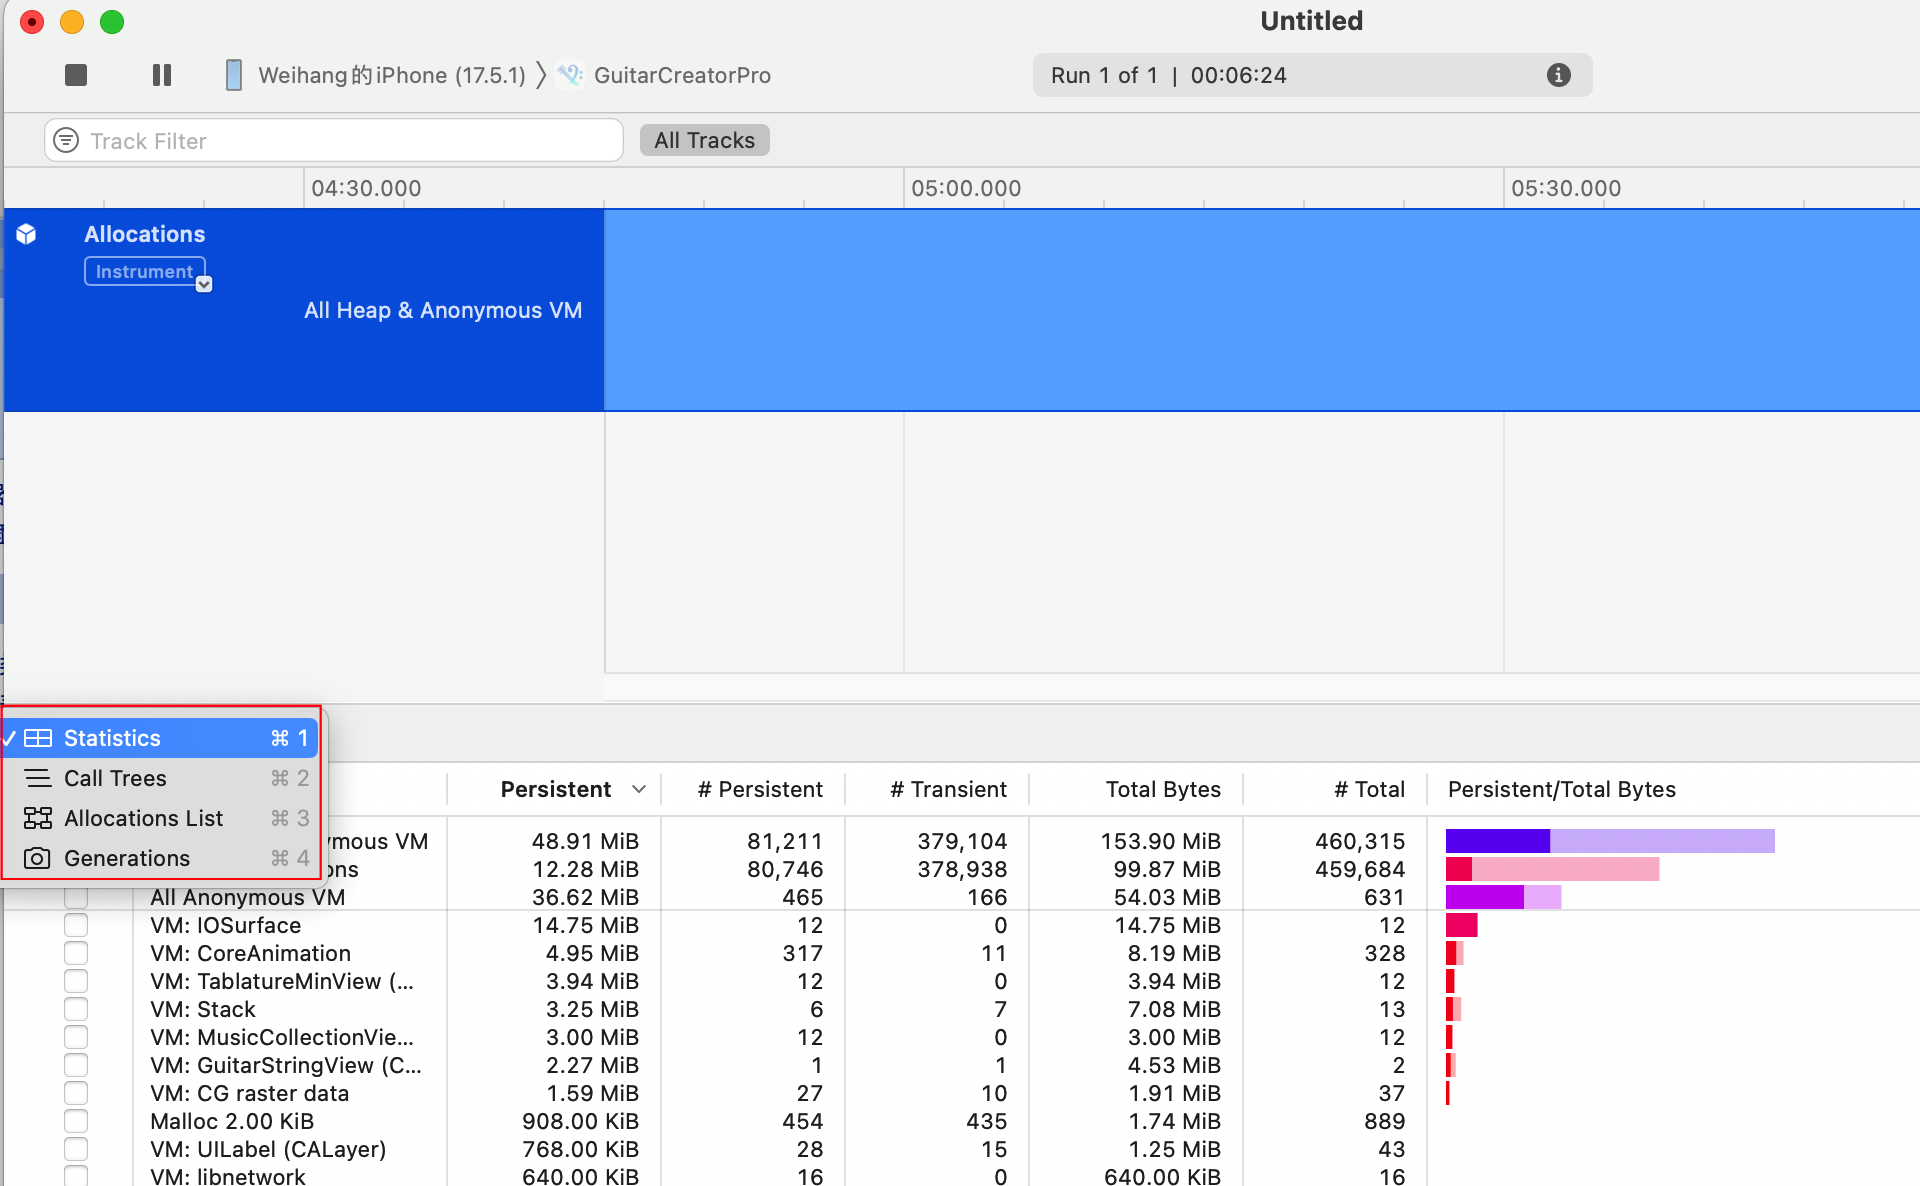The image size is (1920, 1186).
Task: Select the VM: Stack row name
Action: click(x=203, y=1009)
